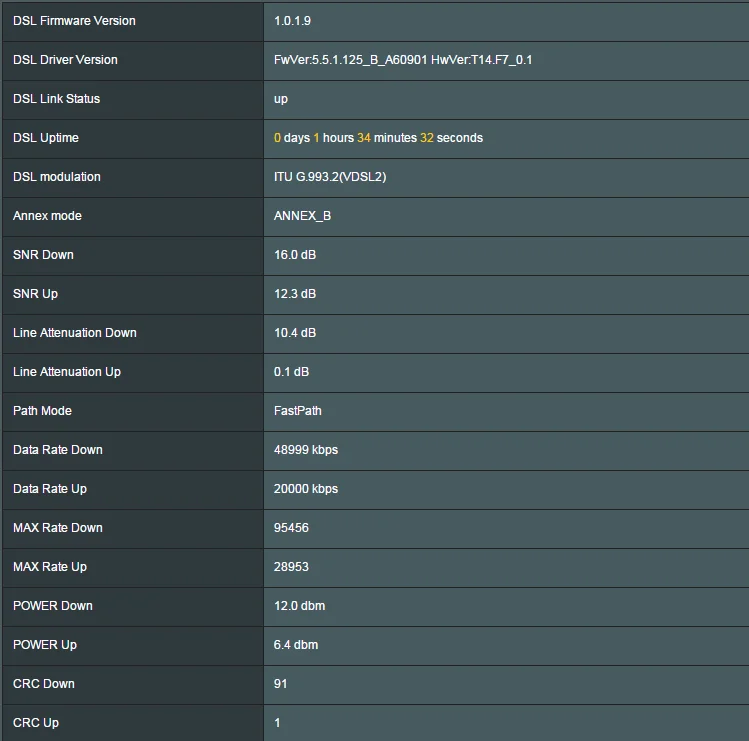Select the link status value up
This screenshot has height=741, width=749.
click(281, 99)
